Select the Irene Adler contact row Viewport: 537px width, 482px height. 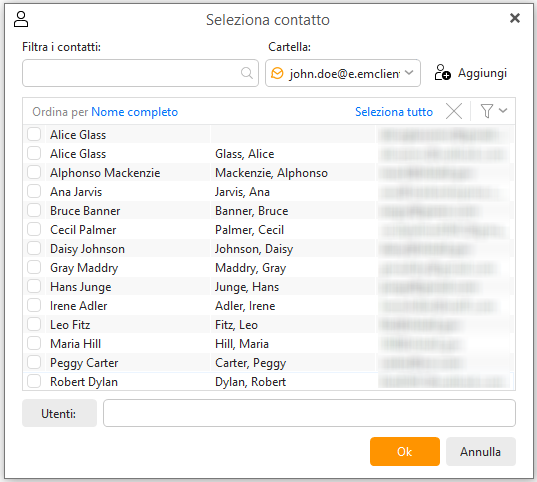(x=269, y=306)
